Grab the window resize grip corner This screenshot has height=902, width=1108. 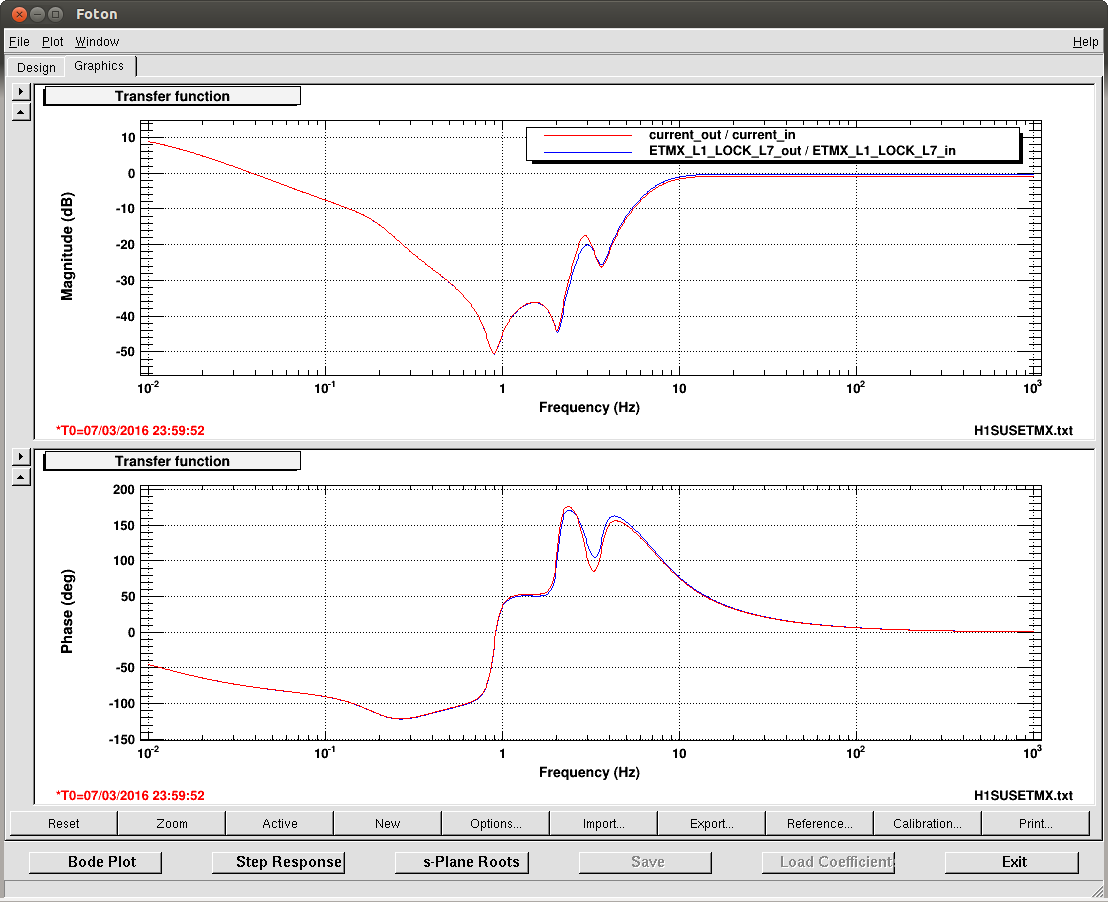coord(1099,893)
